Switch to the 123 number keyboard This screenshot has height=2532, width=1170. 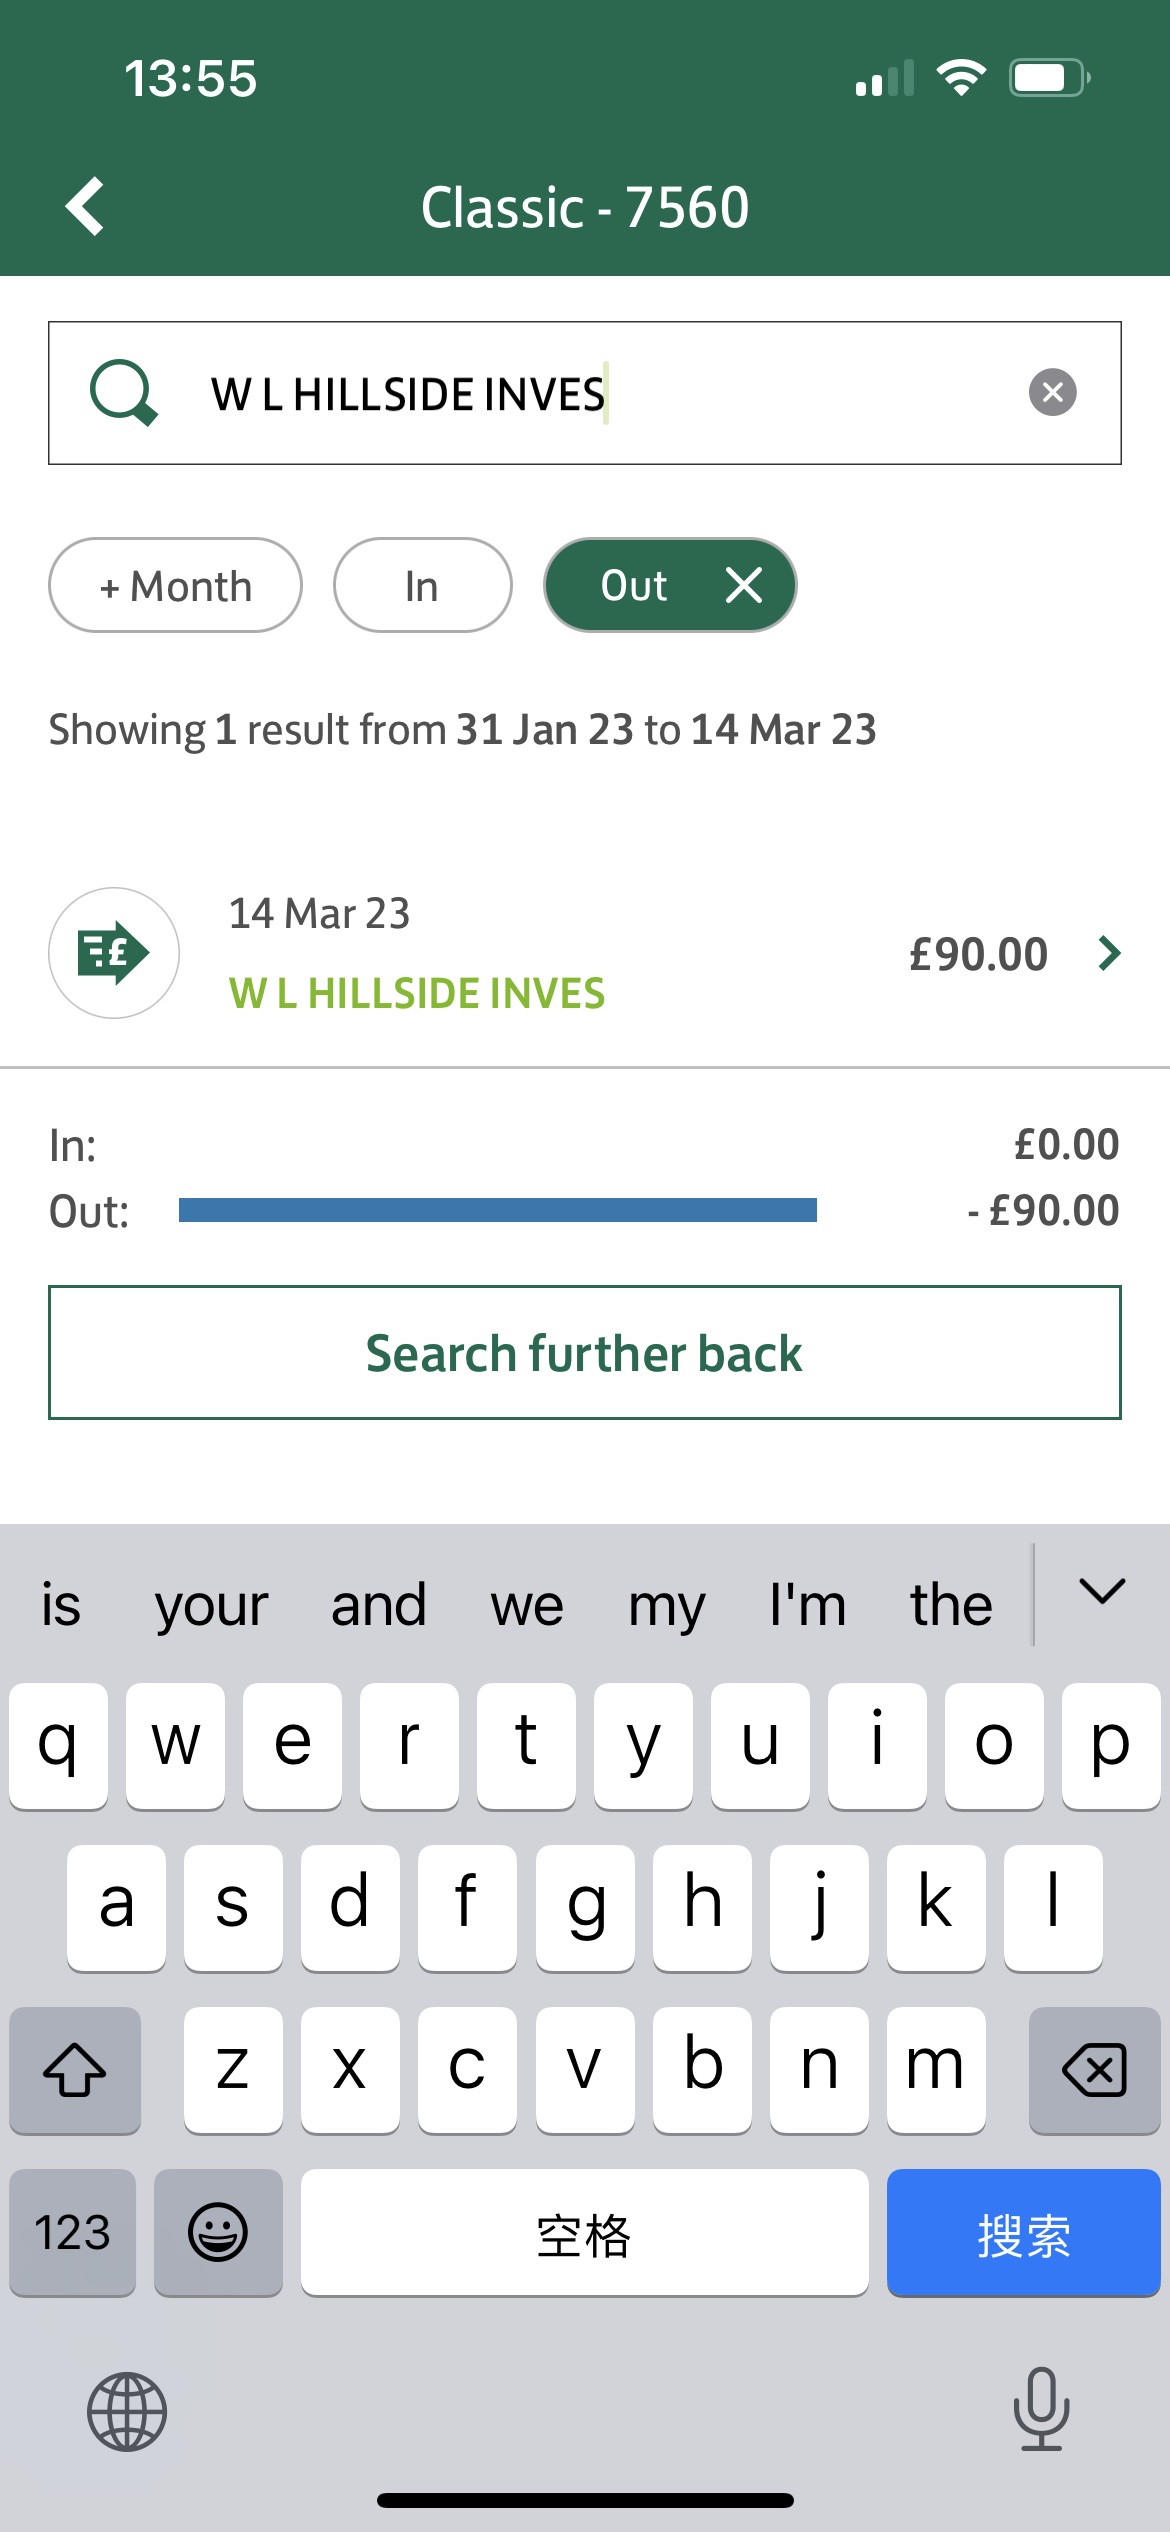[x=73, y=2232]
